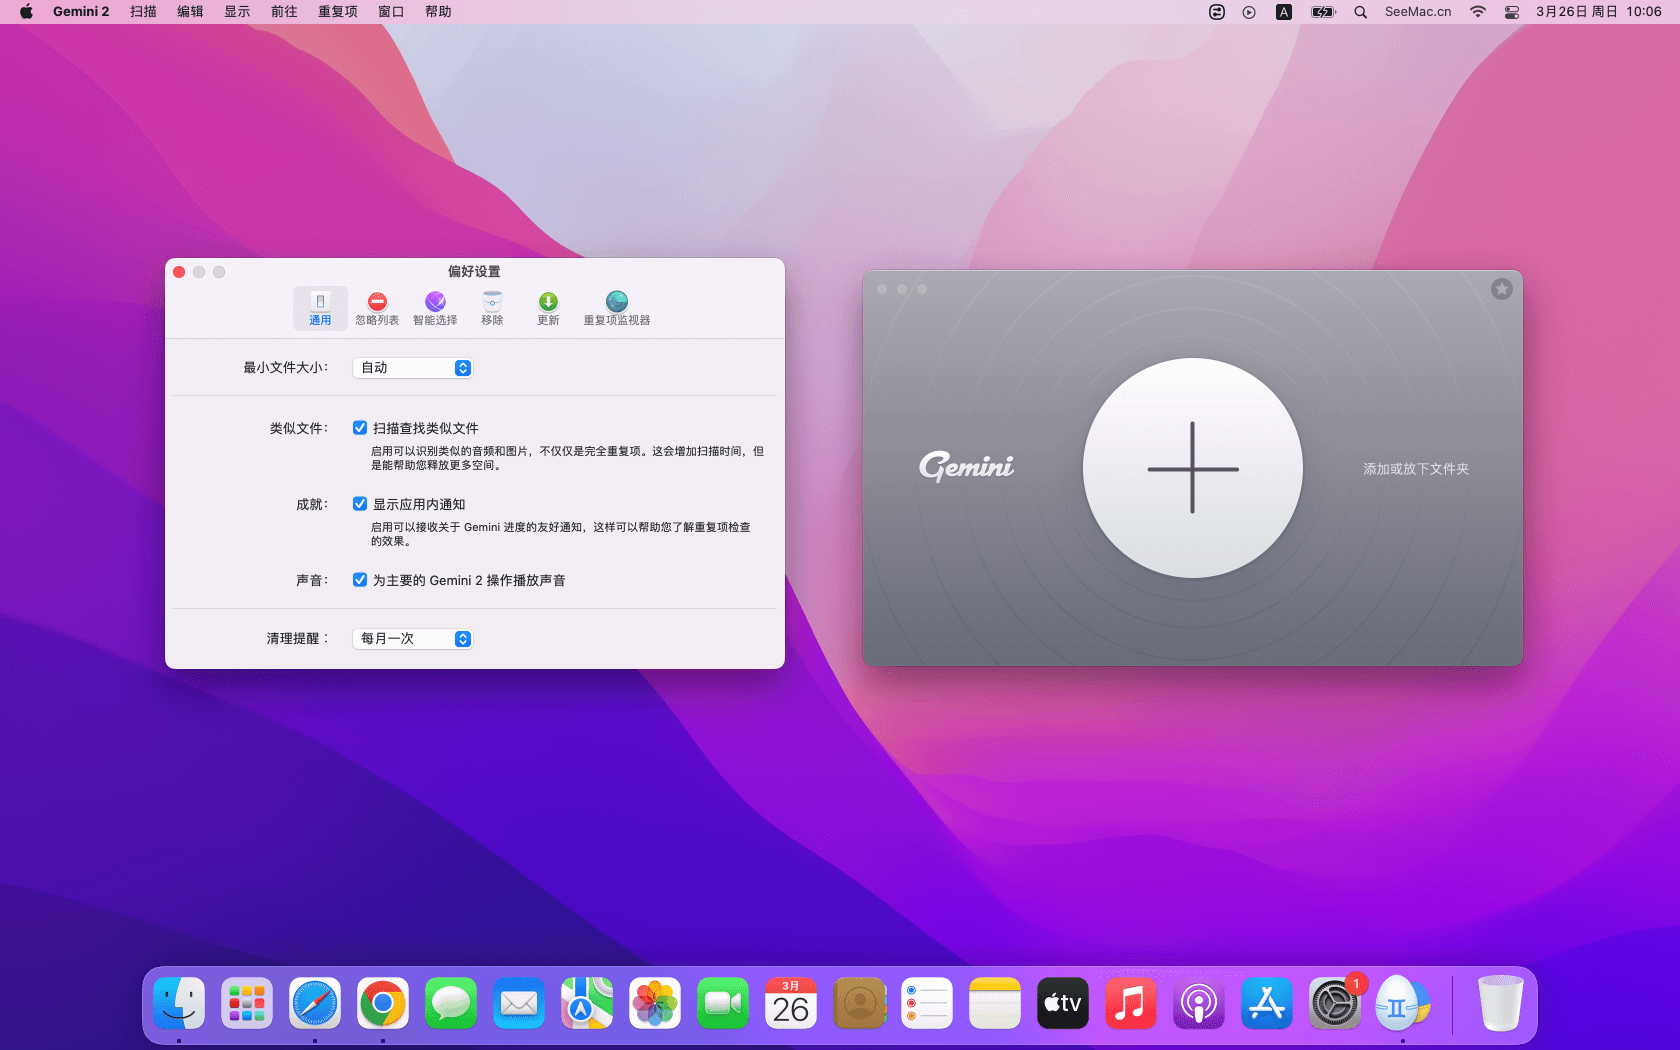Image resolution: width=1680 pixels, height=1050 pixels.
Task: Open Control Center in menu bar
Action: [x=1512, y=12]
